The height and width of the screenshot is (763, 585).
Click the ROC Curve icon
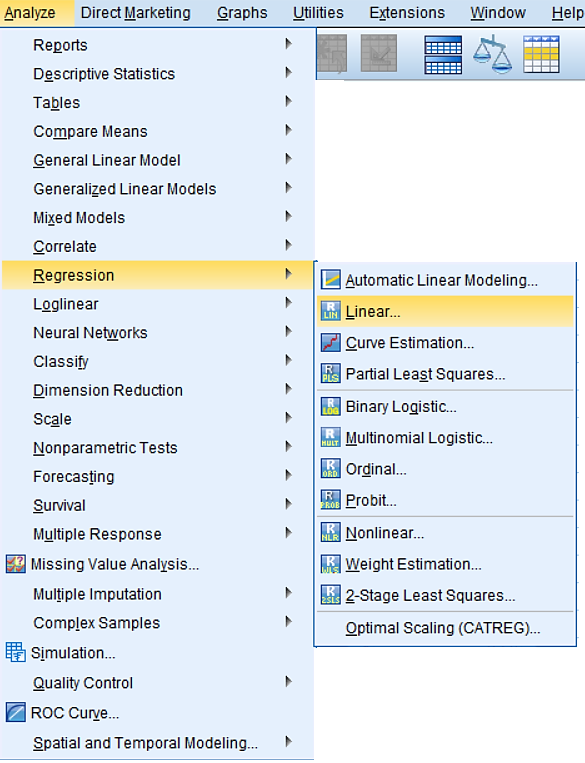pyautogui.click(x=16, y=712)
